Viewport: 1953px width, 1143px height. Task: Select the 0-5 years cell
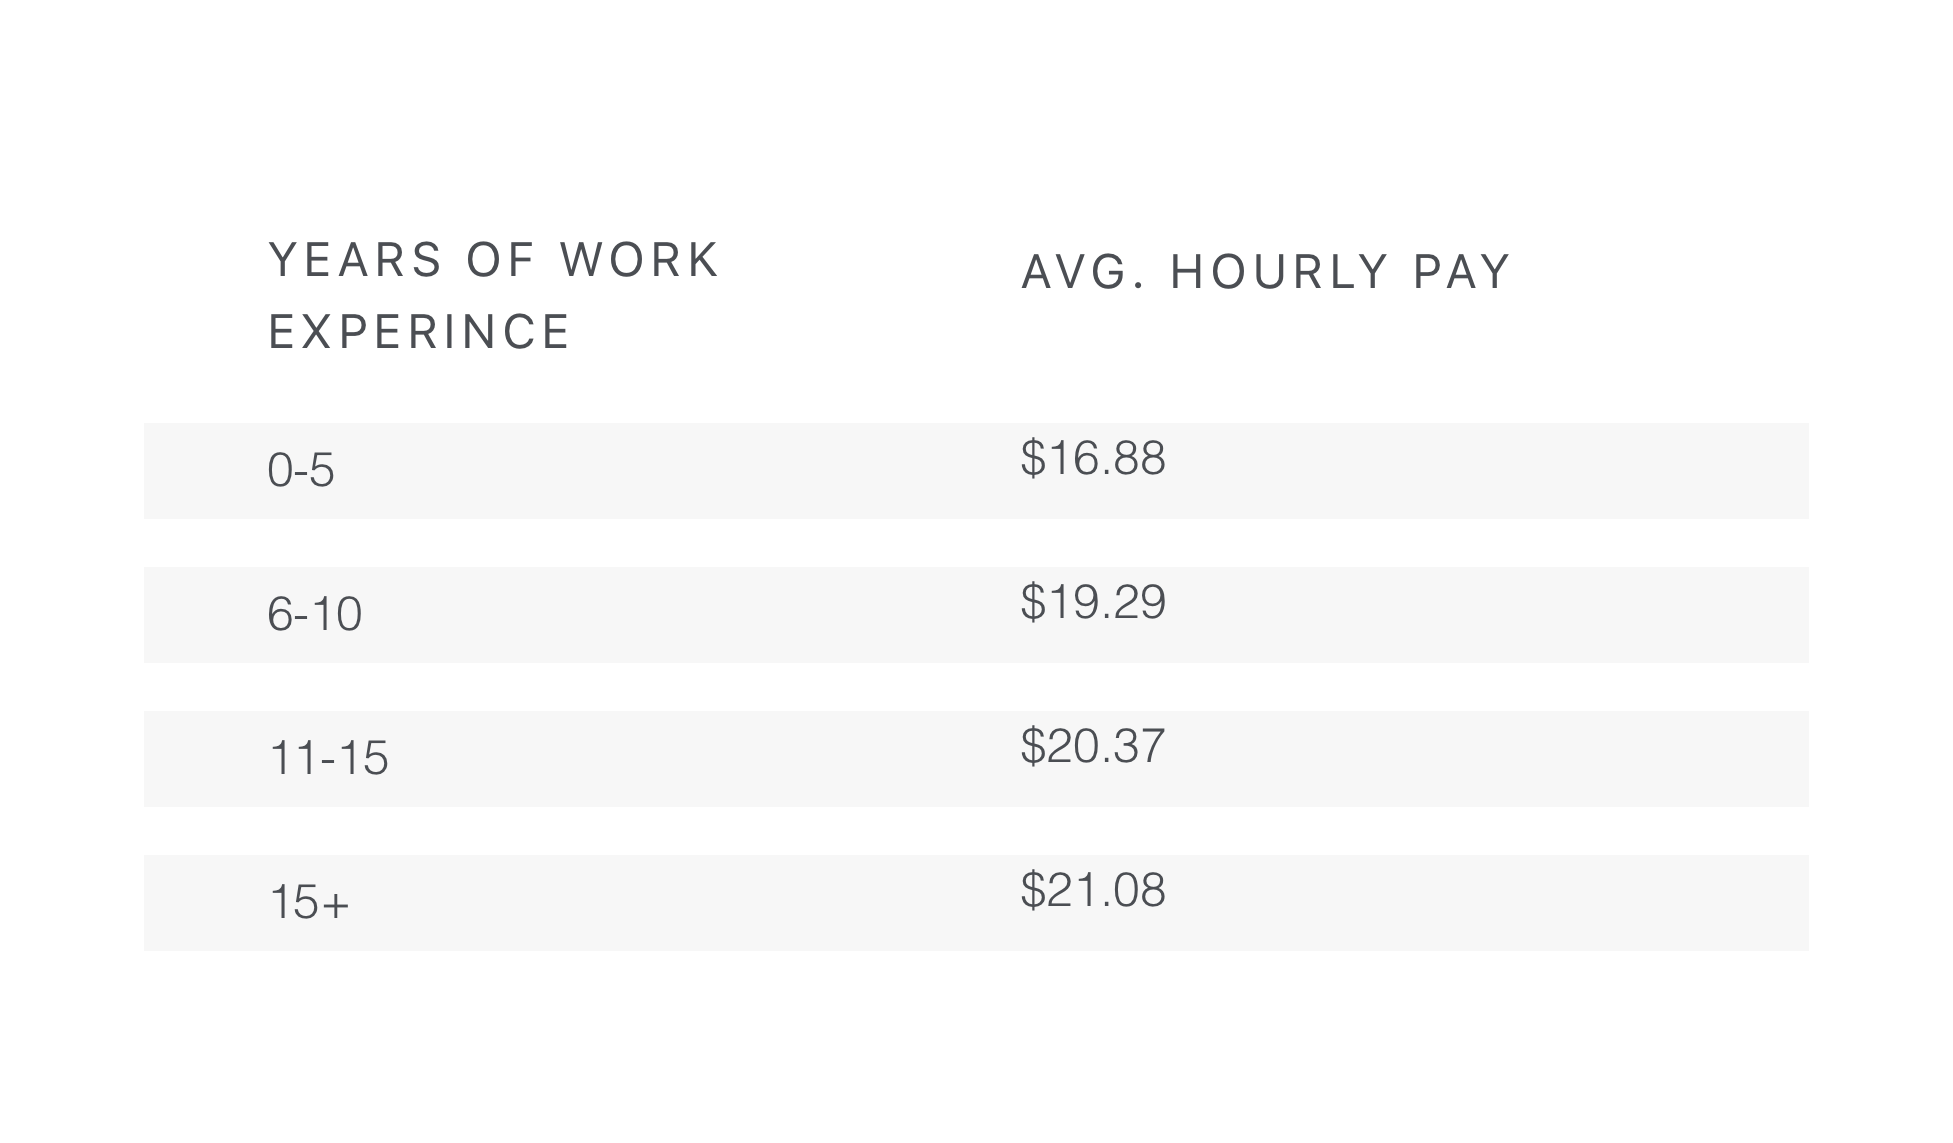tap(301, 470)
